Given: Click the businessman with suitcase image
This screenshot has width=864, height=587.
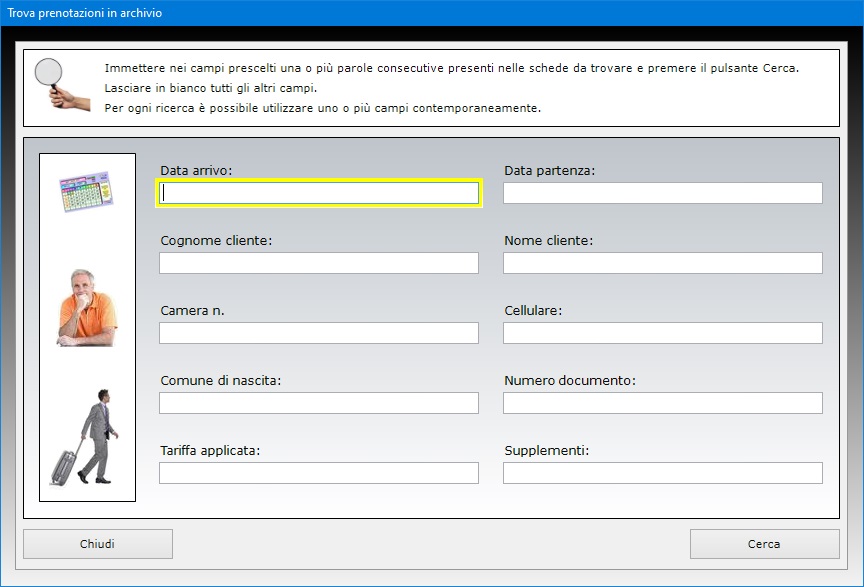Looking at the screenshot, I should pos(84,437).
